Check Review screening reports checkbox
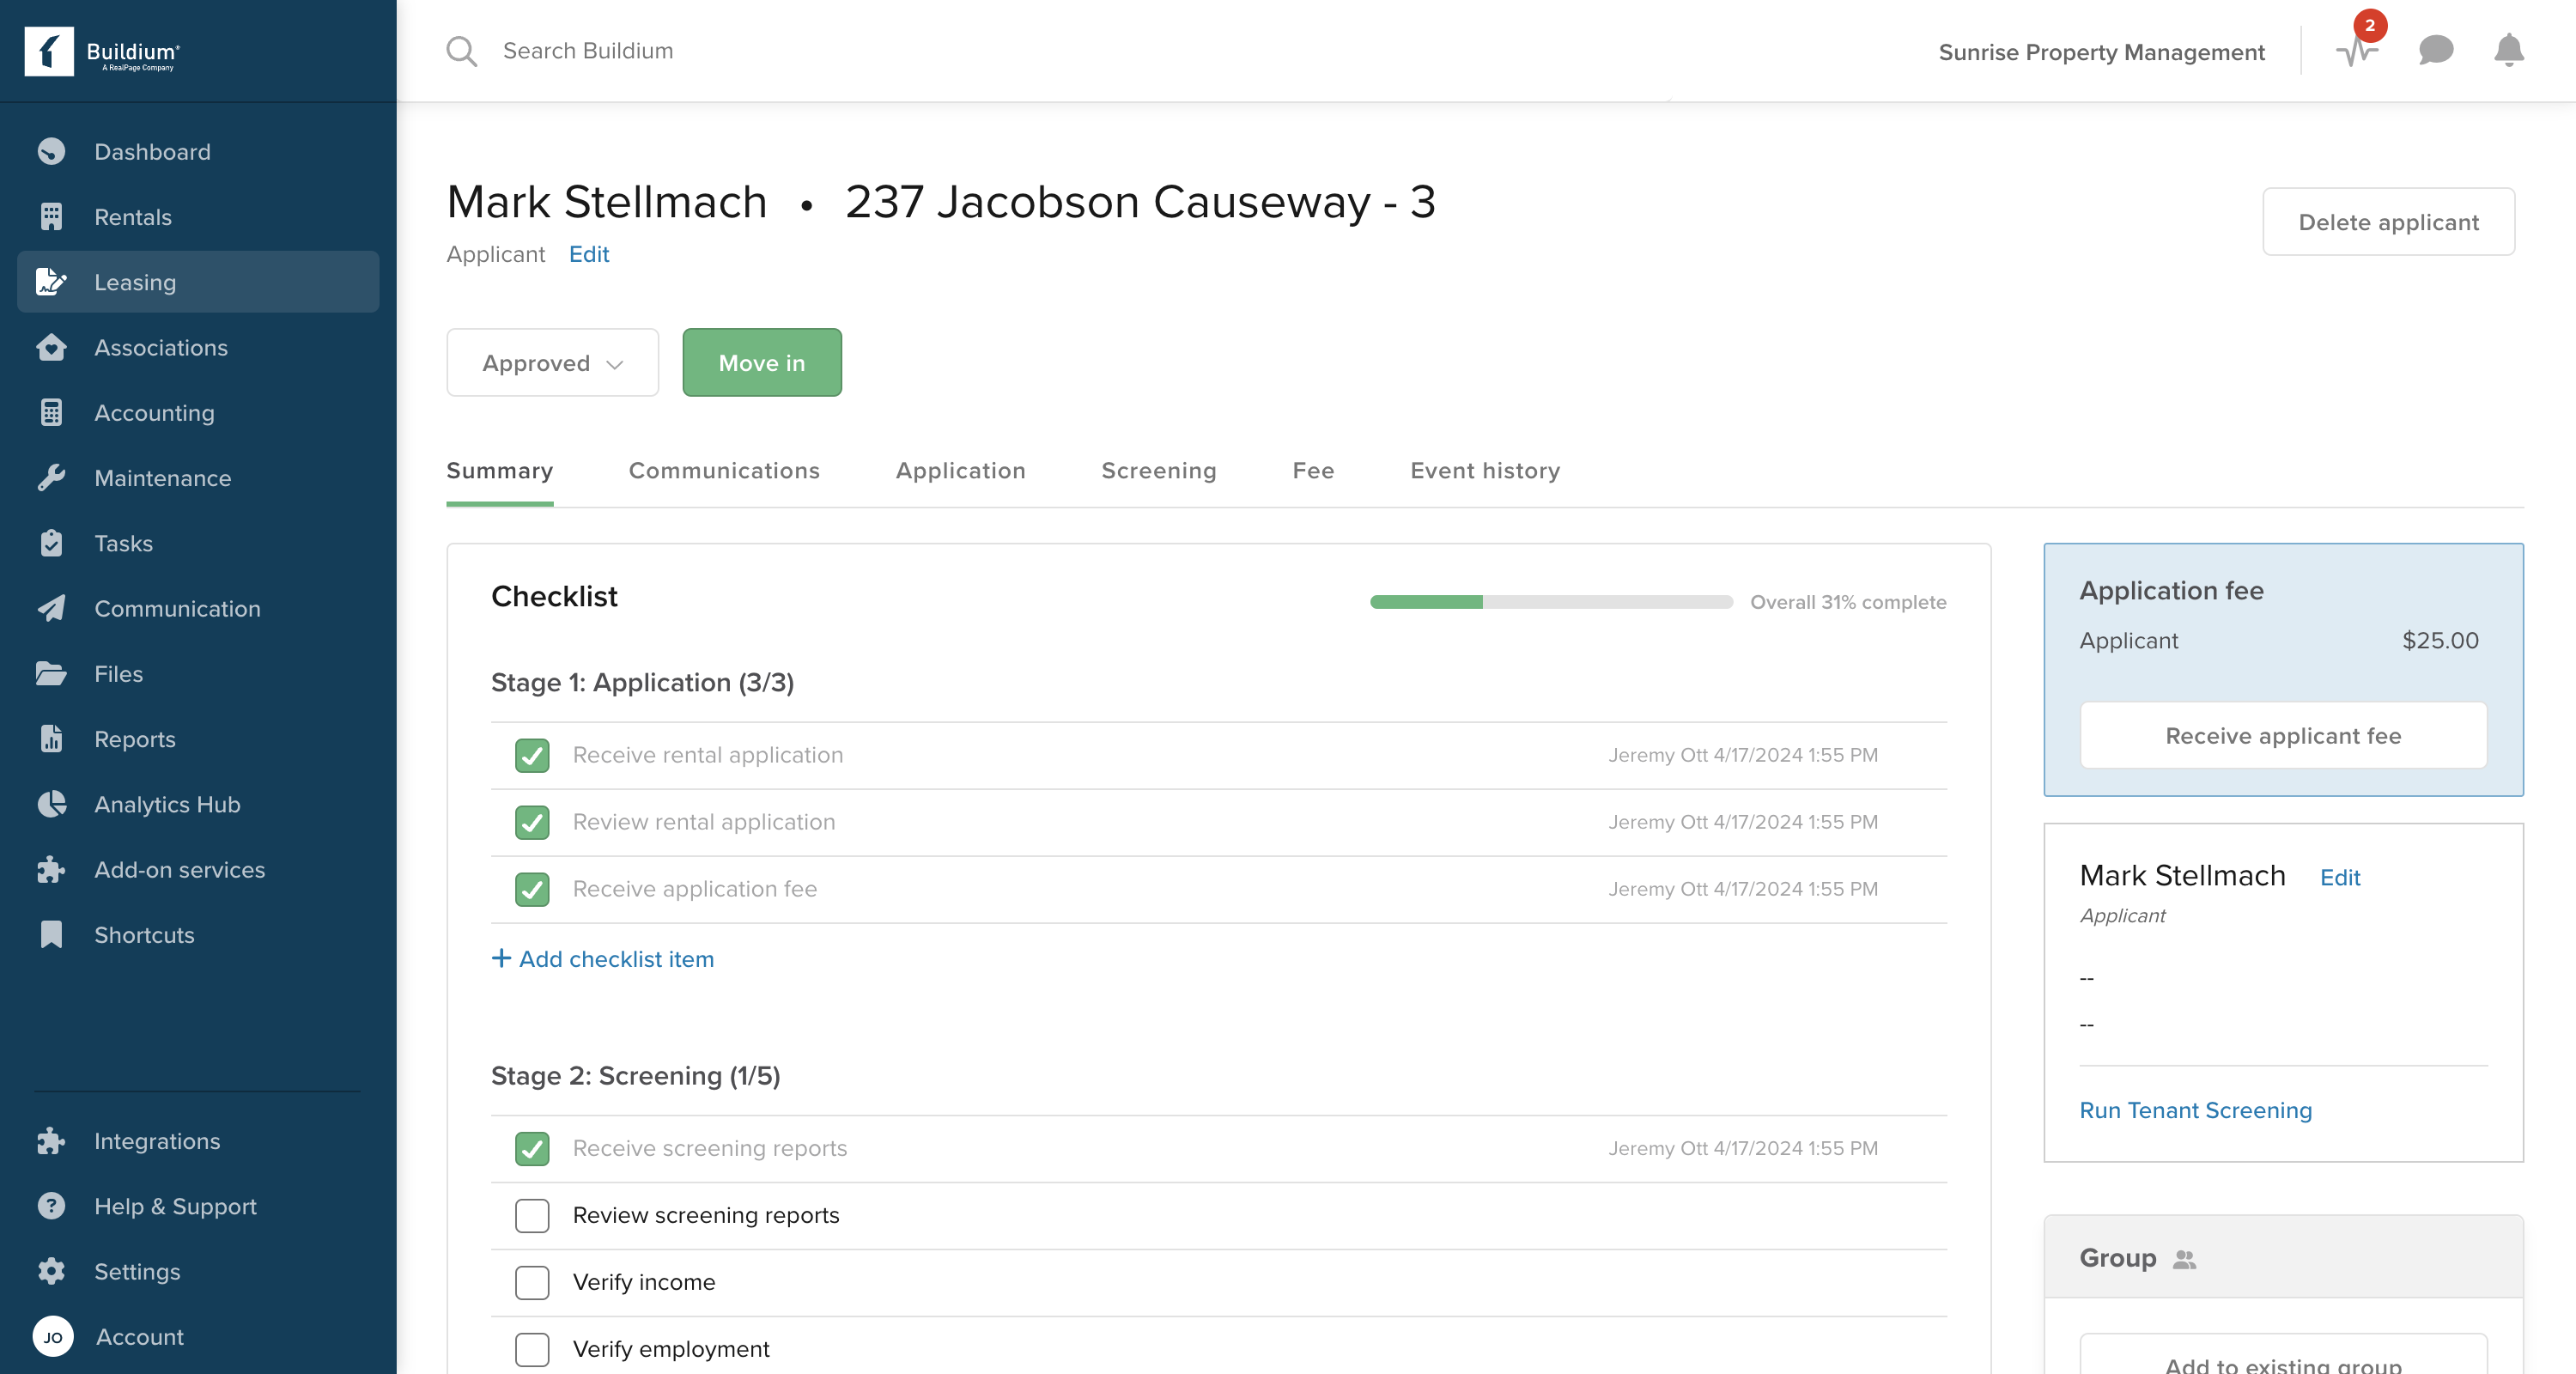2576x1374 pixels. tap(532, 1215)
